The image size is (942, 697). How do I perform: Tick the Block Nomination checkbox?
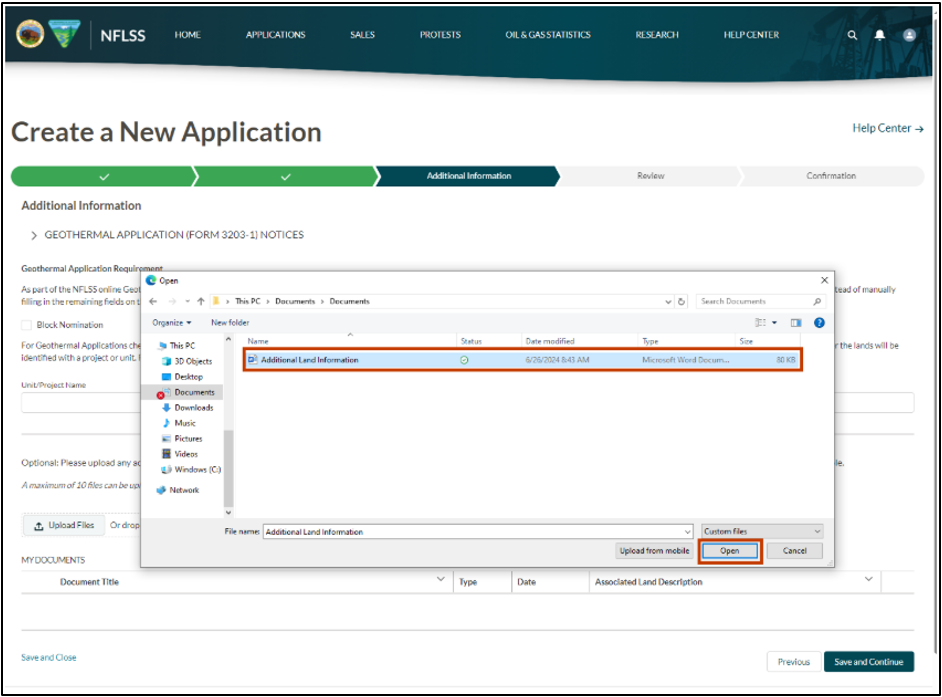coord(26,325)
